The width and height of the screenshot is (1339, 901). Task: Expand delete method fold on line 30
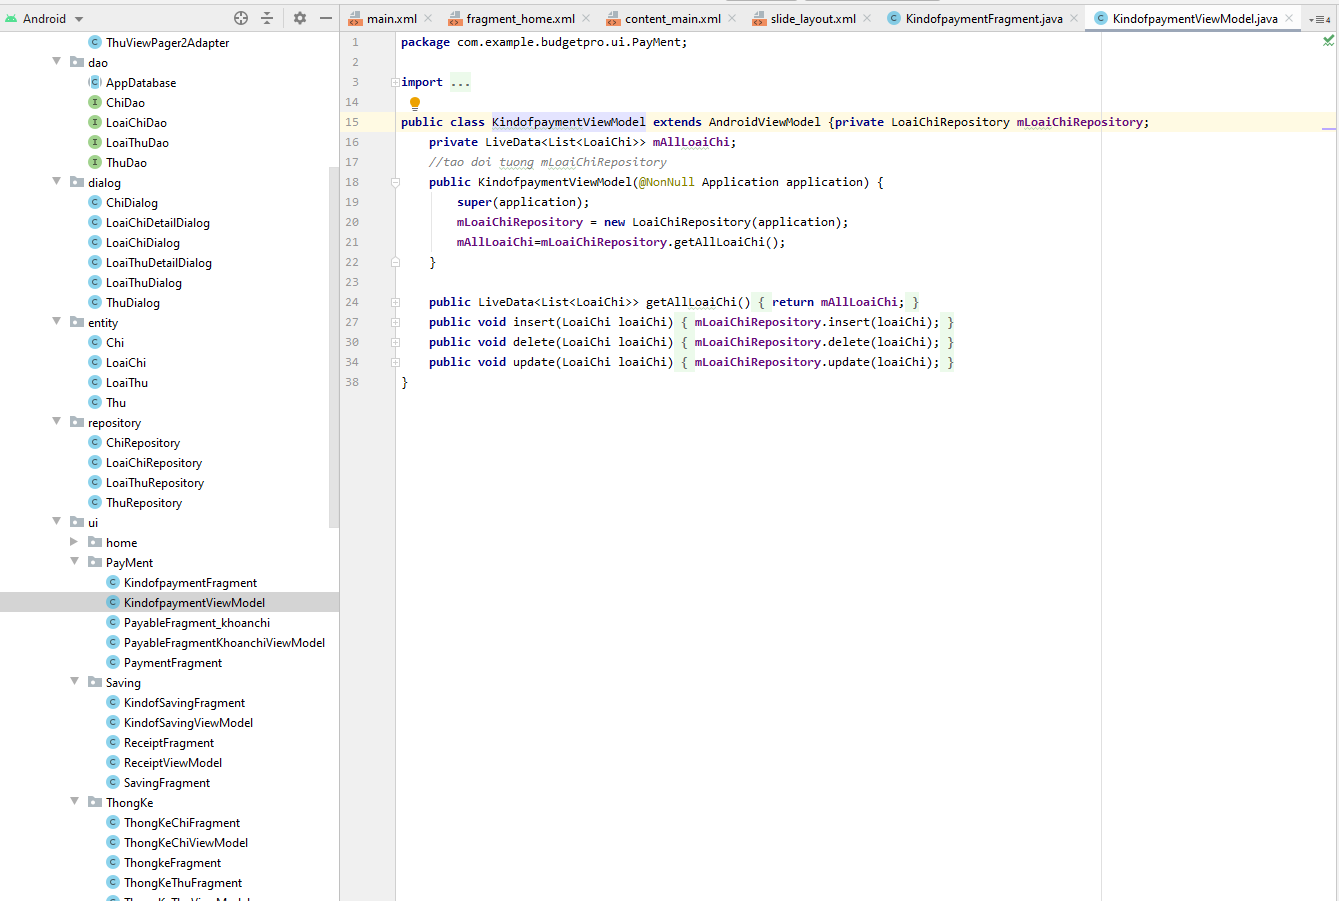[395, 342]
